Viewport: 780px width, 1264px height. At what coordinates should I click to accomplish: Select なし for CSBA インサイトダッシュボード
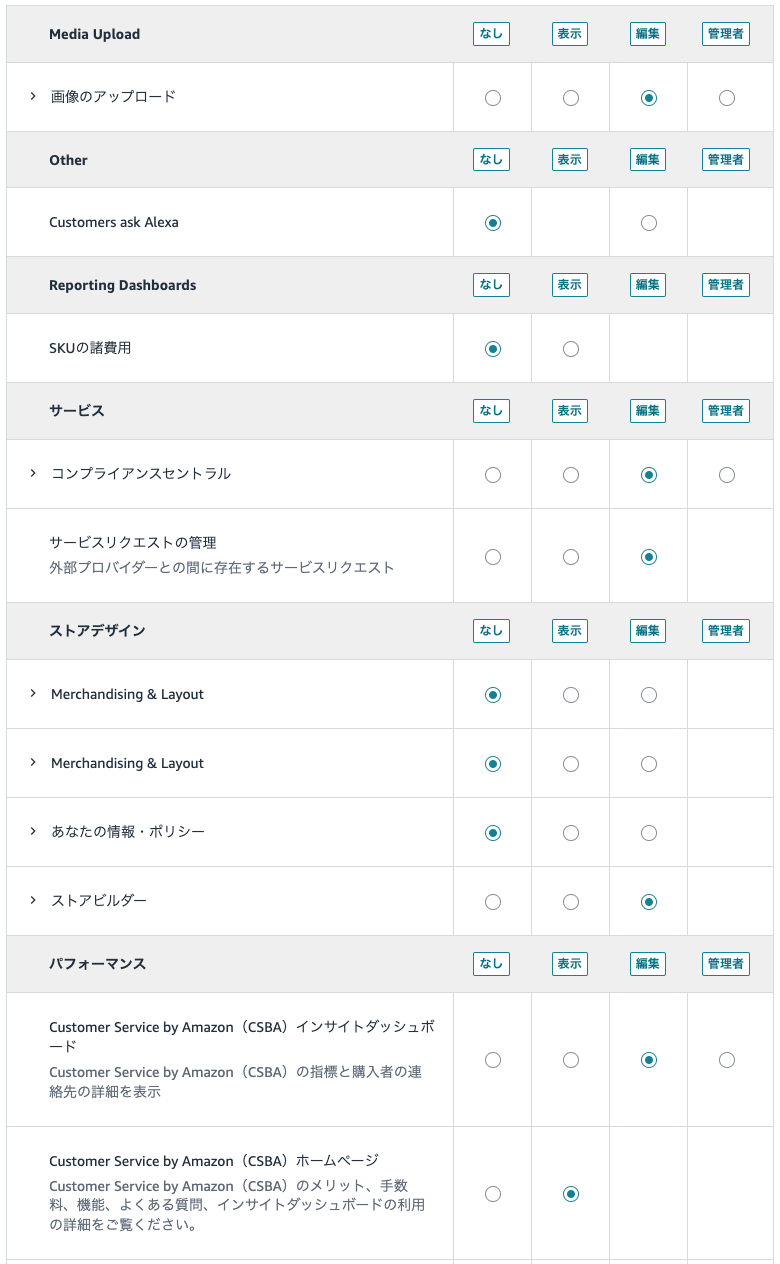click(x=492, y=1060)
